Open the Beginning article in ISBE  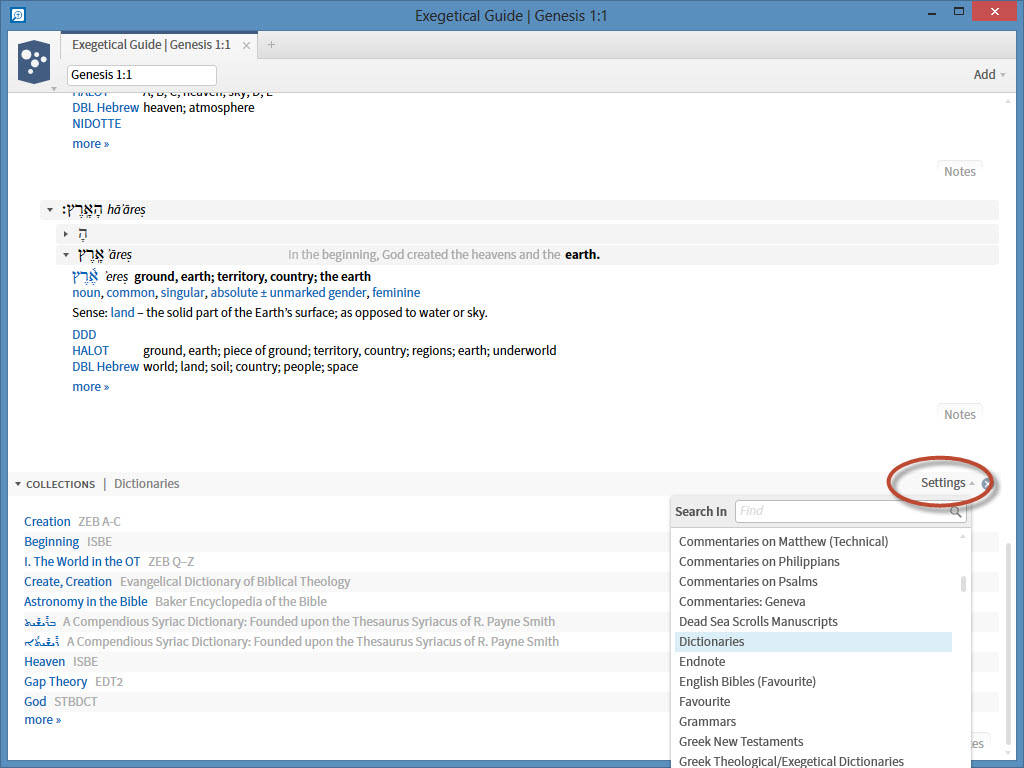(51, 541)
